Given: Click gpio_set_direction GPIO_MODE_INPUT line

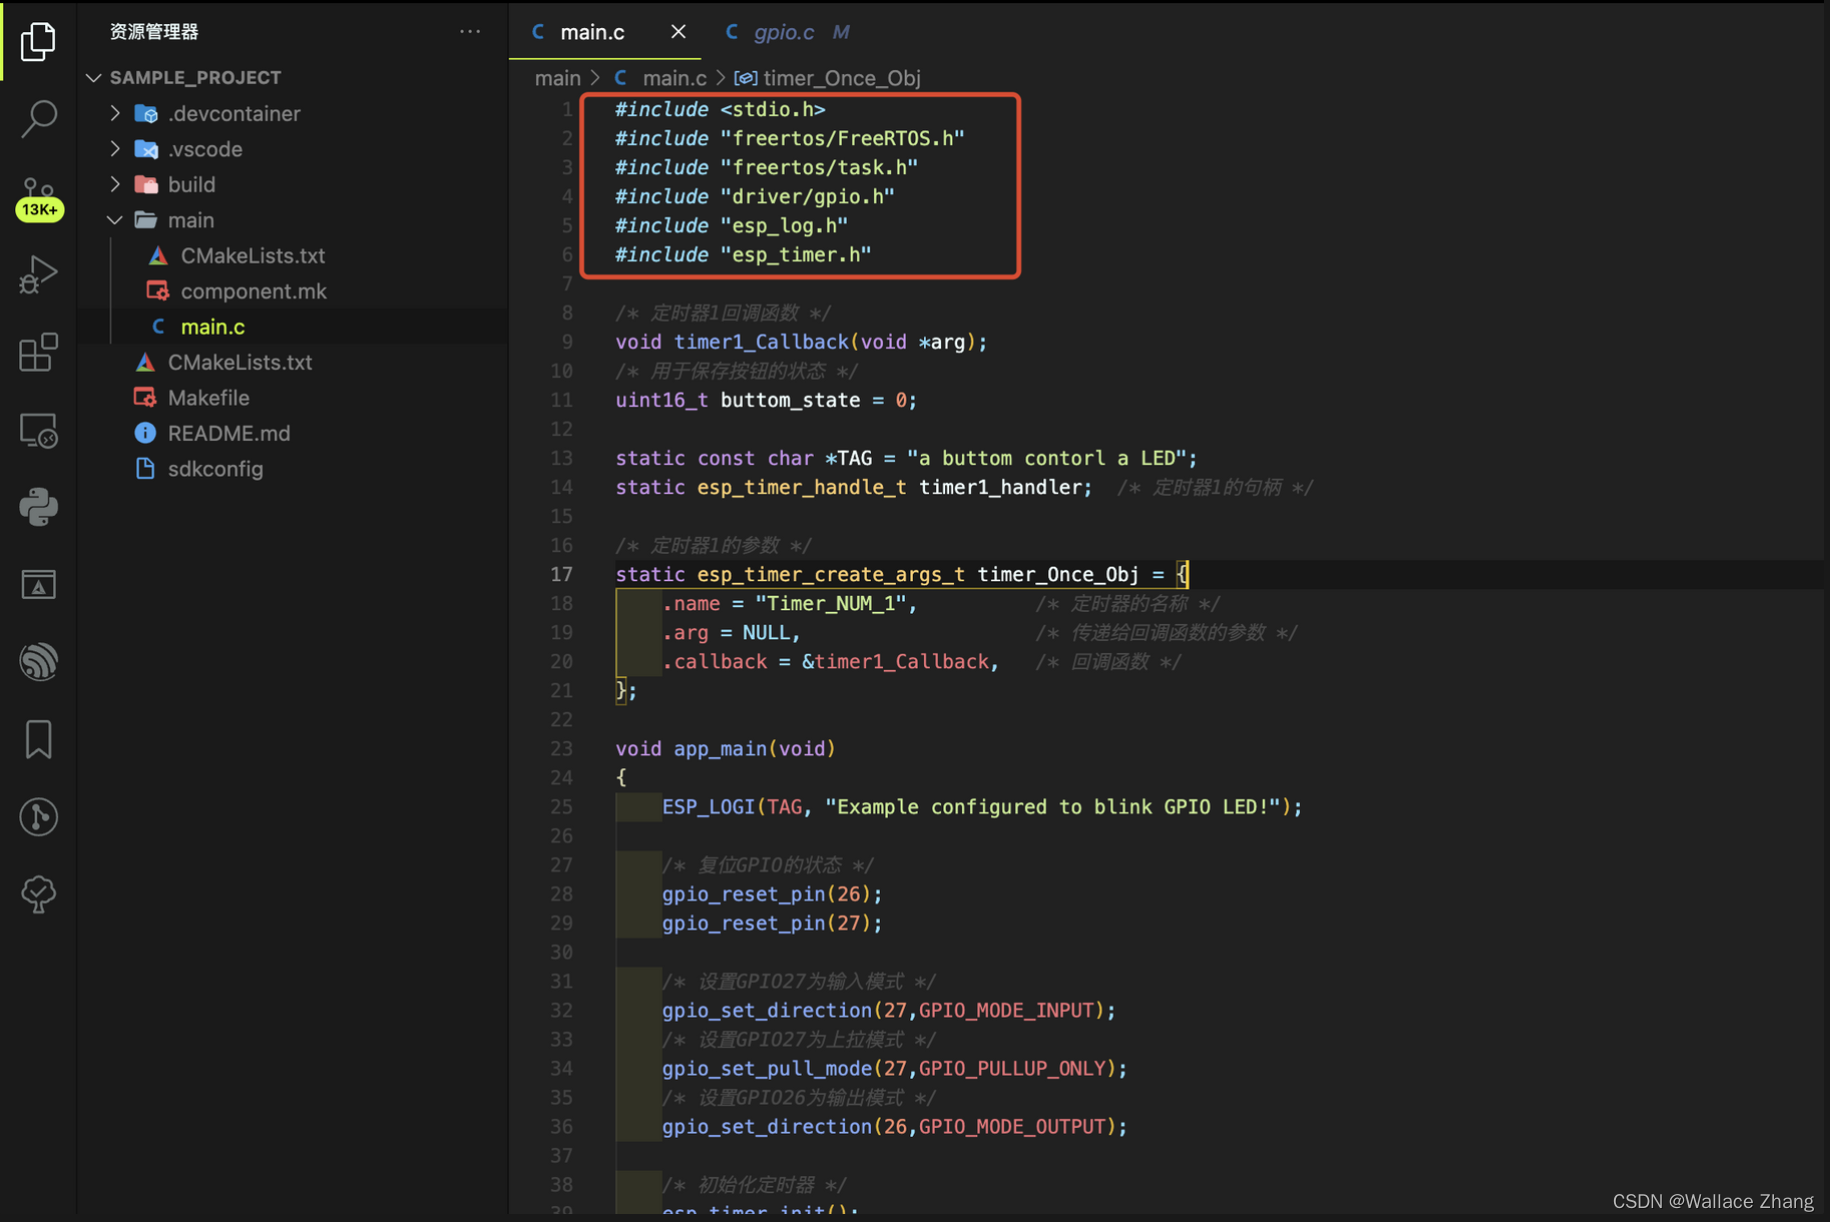Looking at the screenshot, I should coord(888,1011).
